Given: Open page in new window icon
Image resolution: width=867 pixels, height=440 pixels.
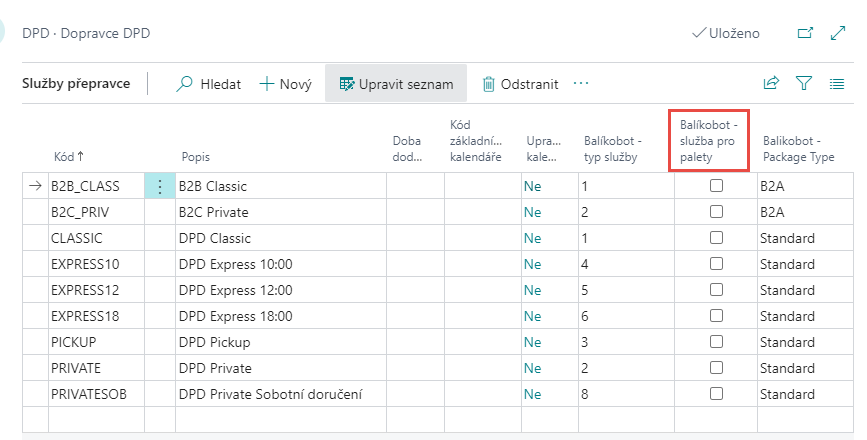Looking at the screenshot, I should (x=804, y=33).
